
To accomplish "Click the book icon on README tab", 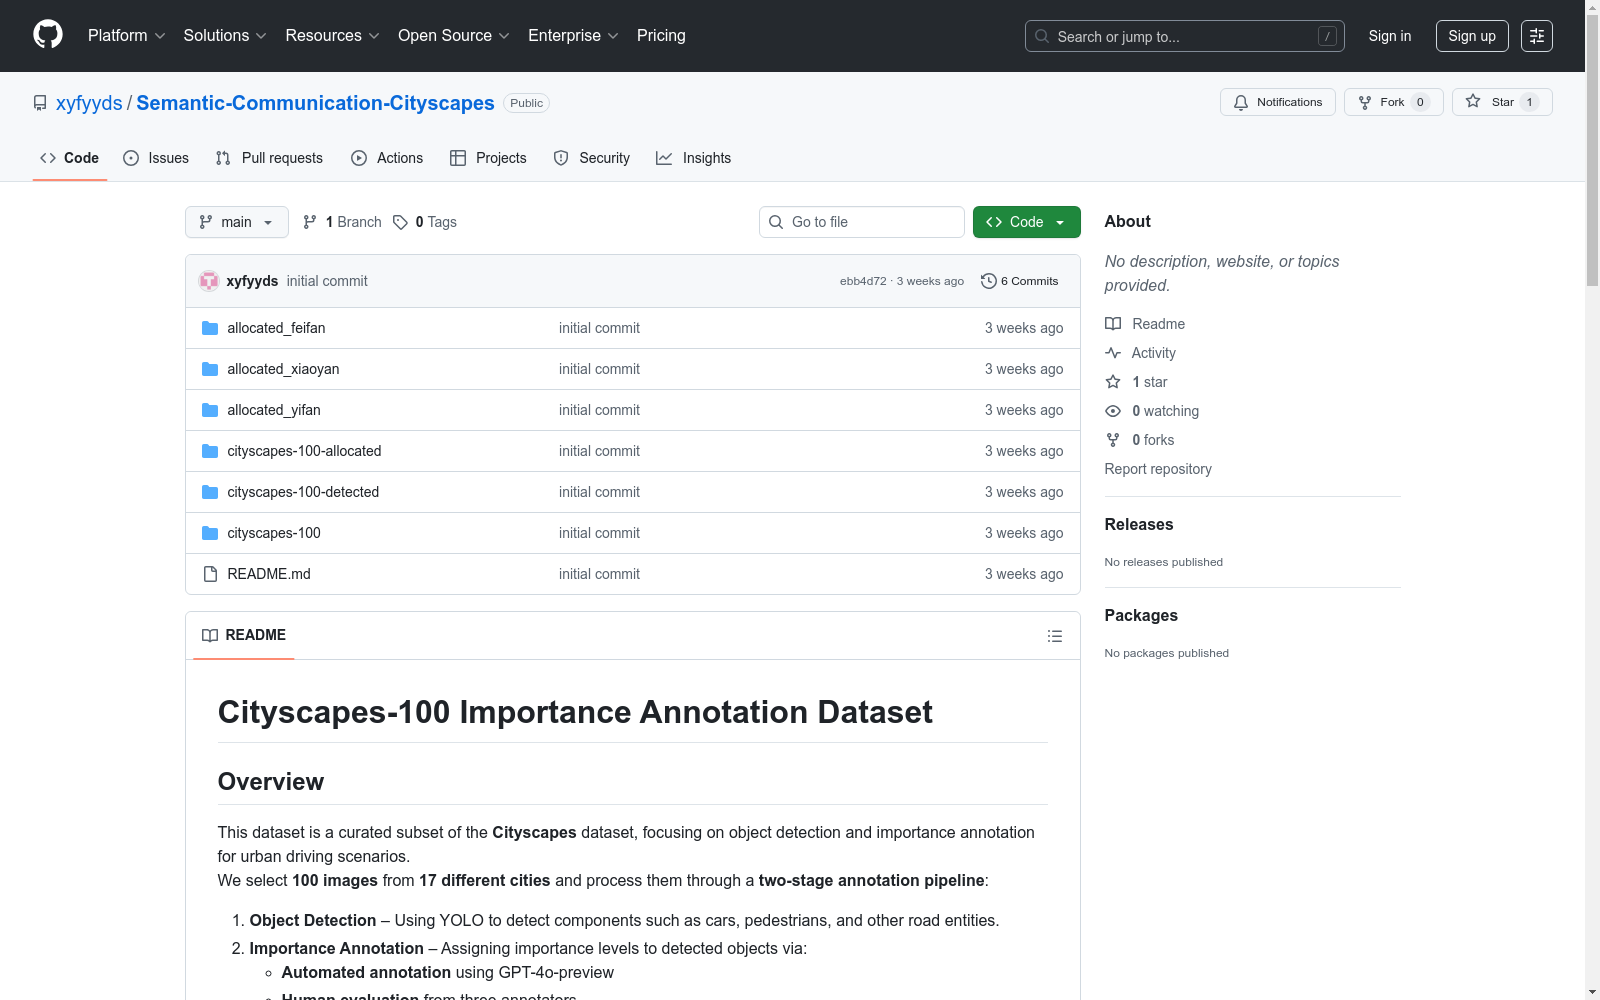I will click(210, 635).
